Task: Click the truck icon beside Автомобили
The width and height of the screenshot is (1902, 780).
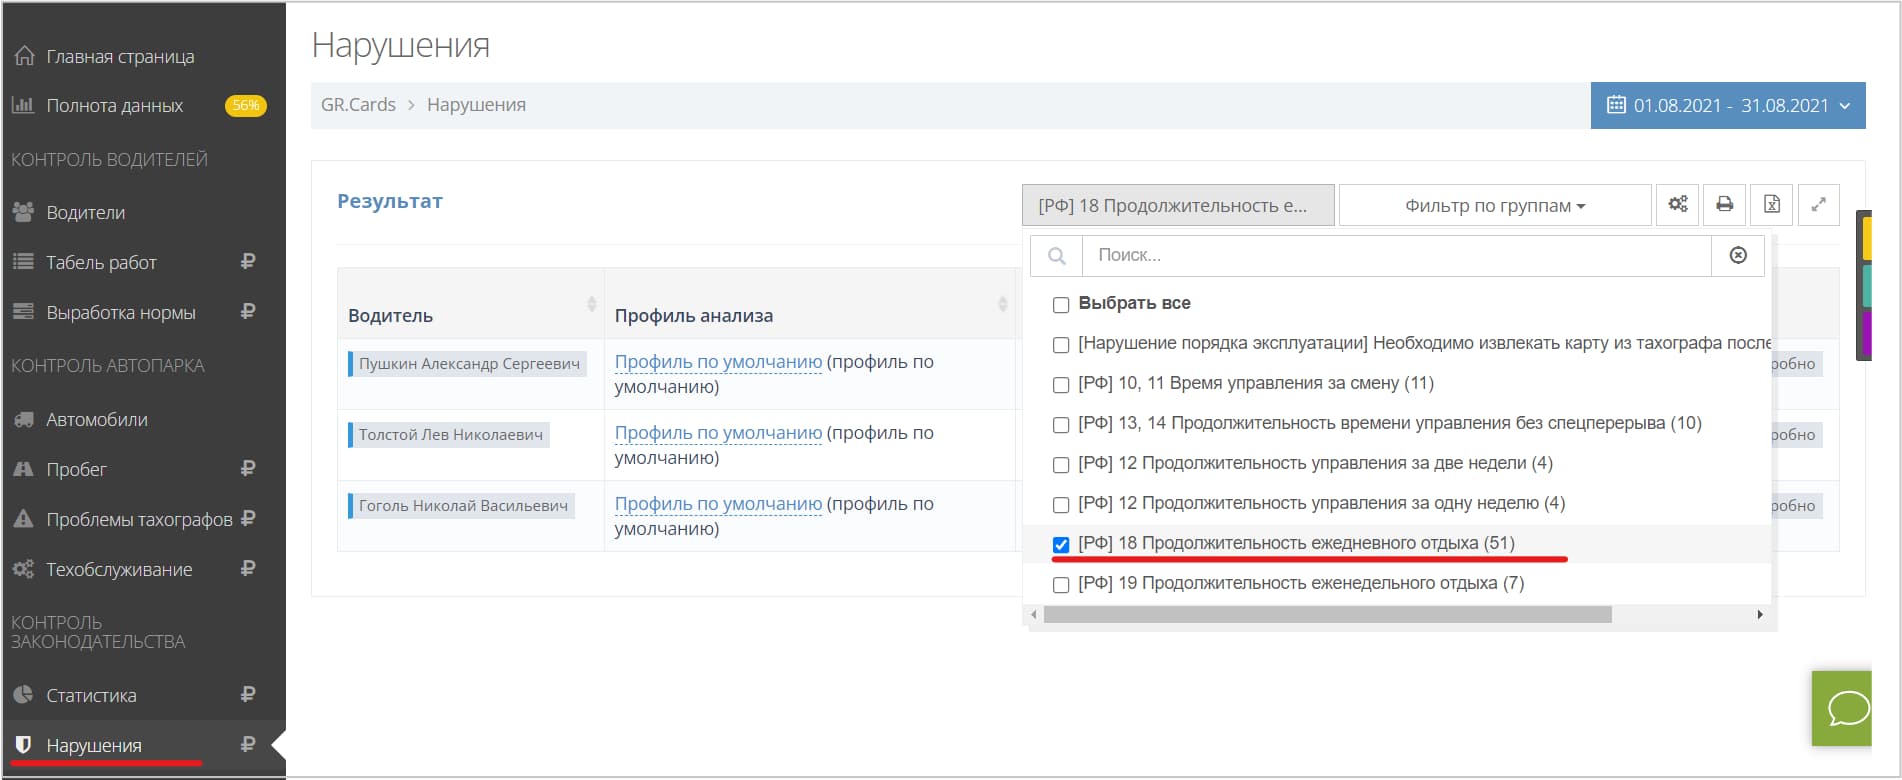Action: point(23,419)
